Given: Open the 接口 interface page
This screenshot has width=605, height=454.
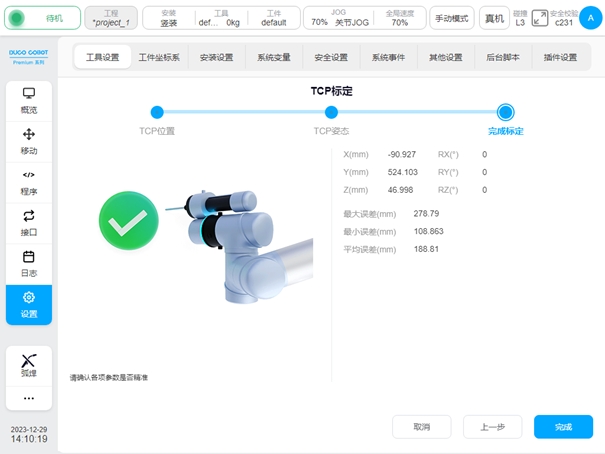Looking at the screenshot, I should point(29,222).
